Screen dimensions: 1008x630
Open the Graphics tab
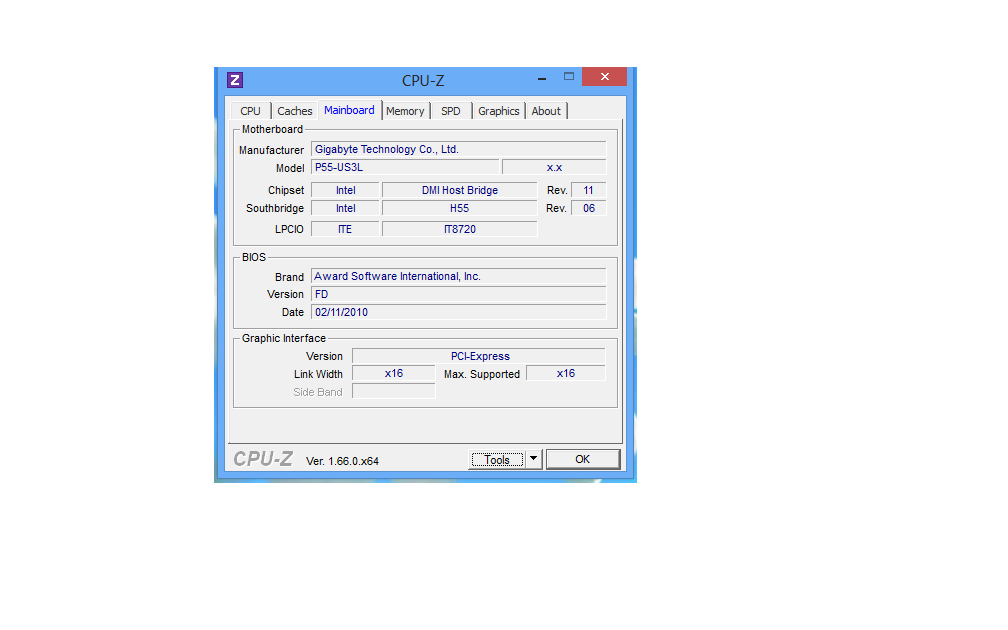[x=498, y=111]
